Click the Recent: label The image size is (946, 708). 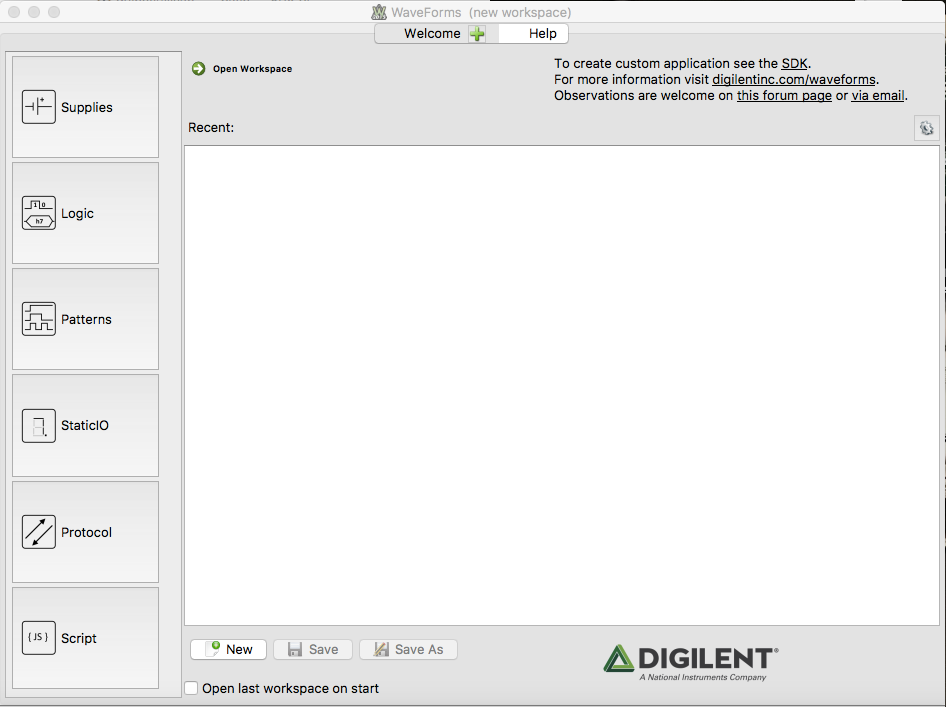(211, 128)
